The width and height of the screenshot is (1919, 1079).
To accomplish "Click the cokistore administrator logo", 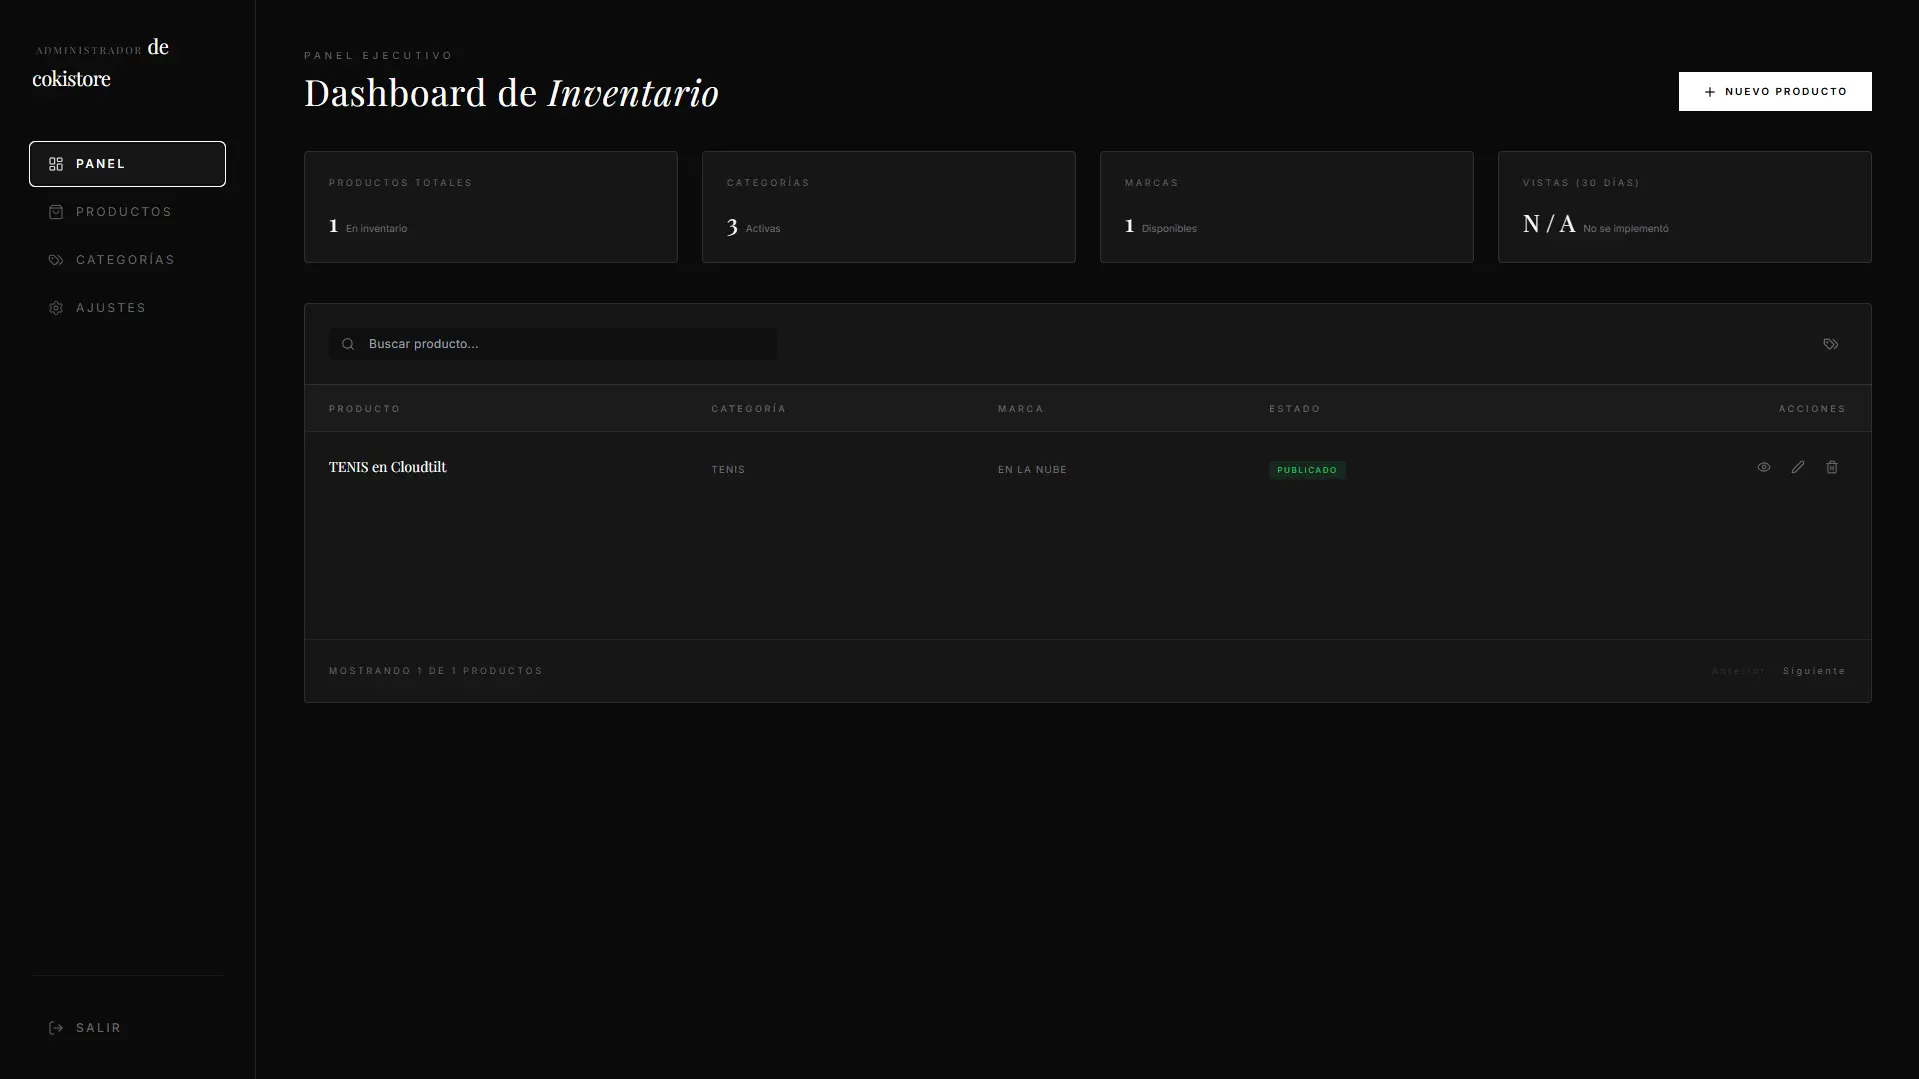I will [x=101, y=63].
